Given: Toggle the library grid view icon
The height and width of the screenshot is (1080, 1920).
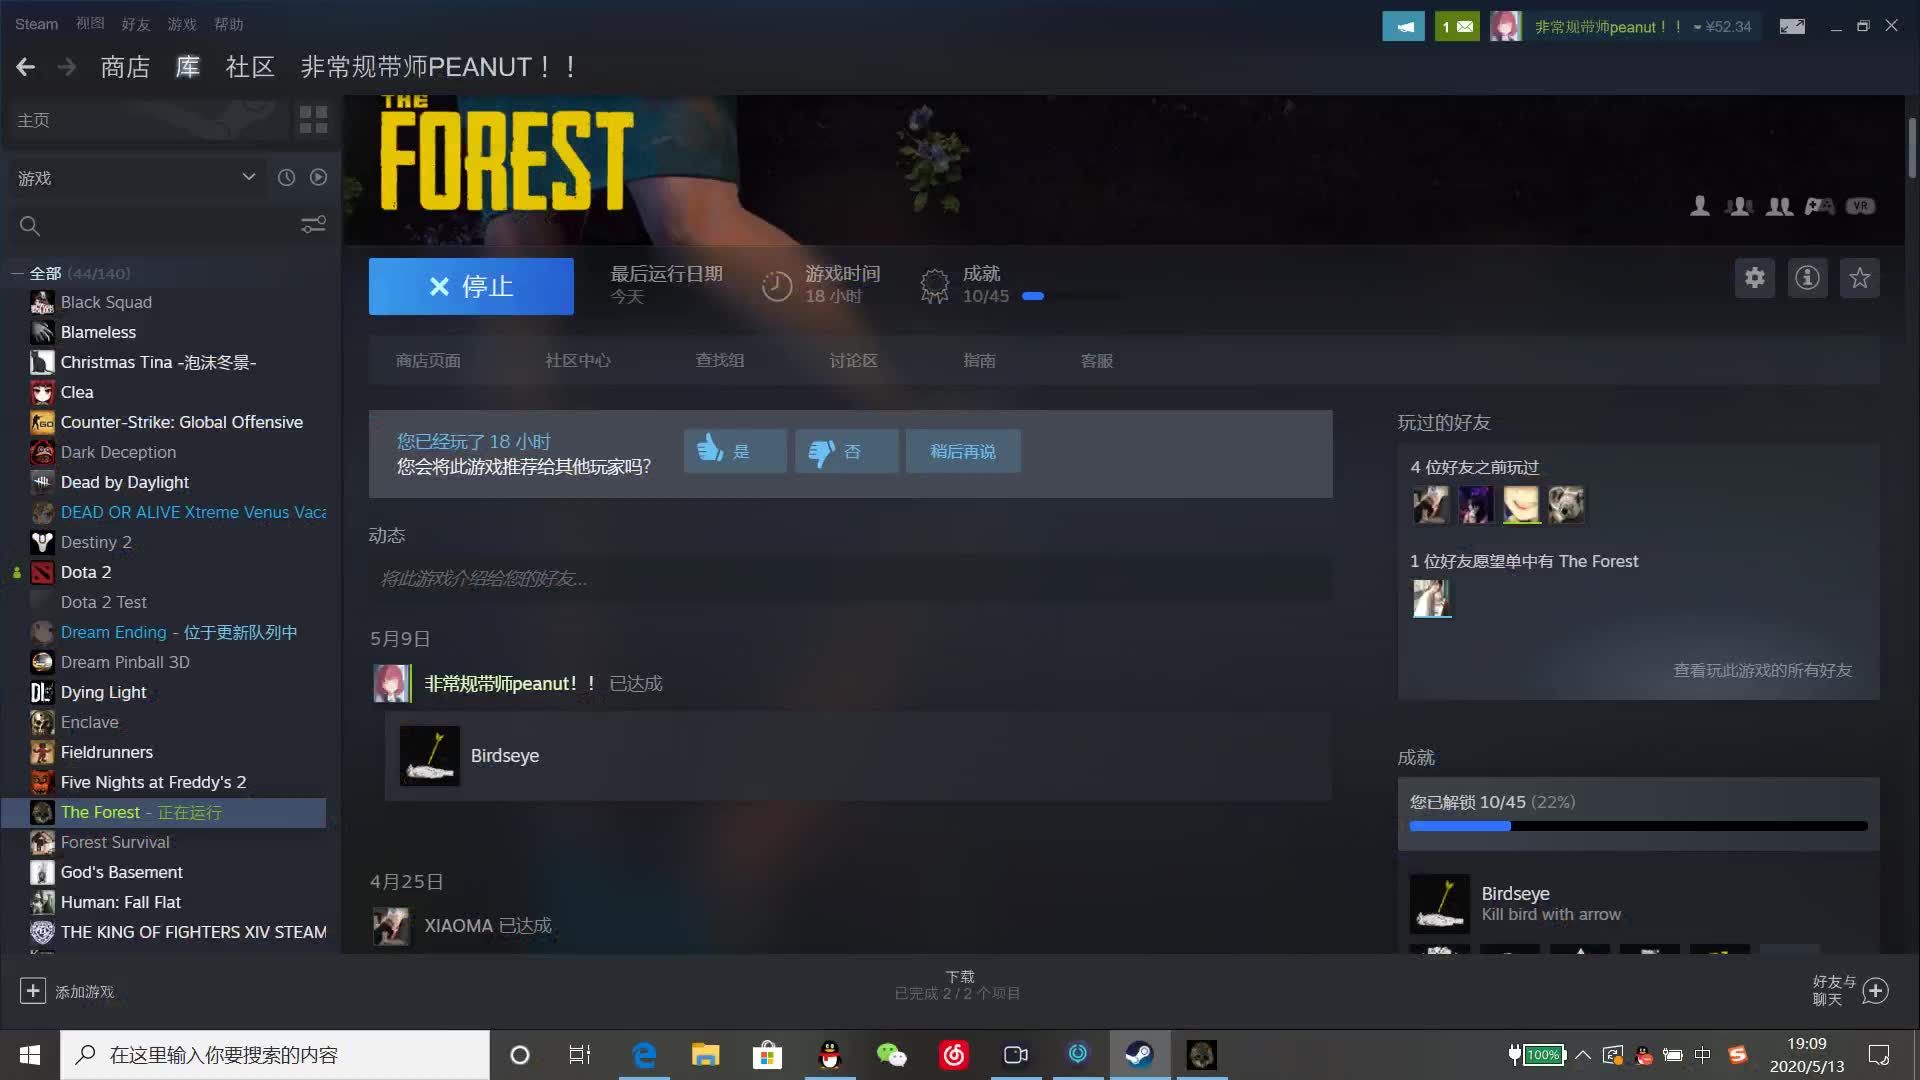Looking at the screenshot, I should (313, 120).
